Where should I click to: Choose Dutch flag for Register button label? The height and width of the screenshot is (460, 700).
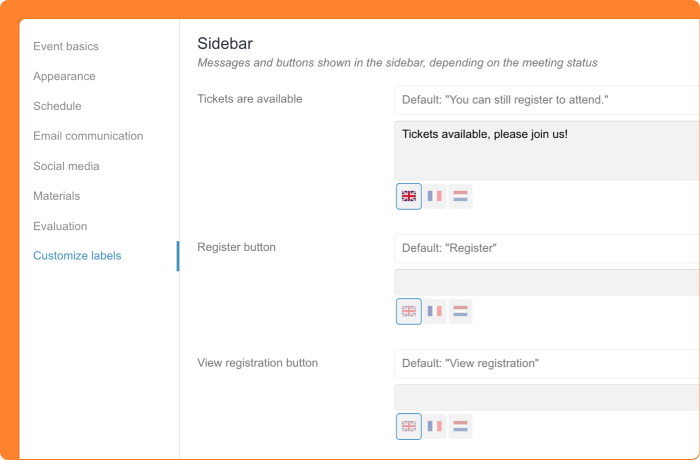click(461, 311)
